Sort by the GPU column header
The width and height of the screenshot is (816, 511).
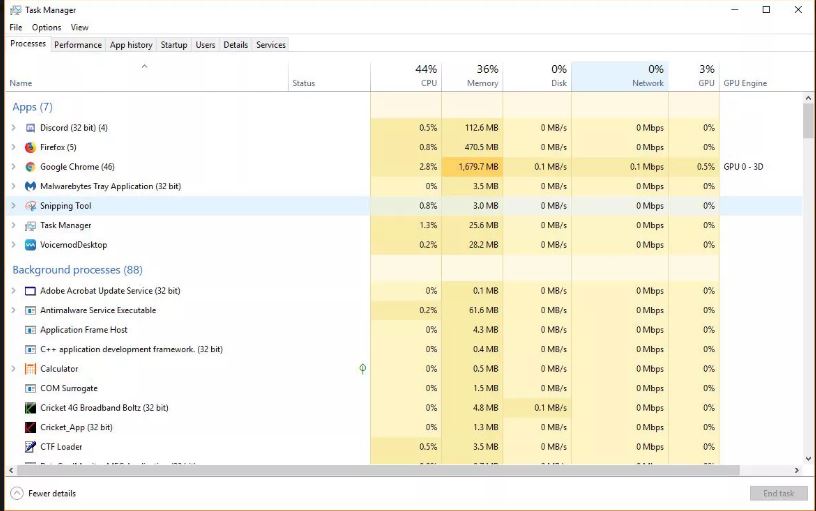pos(694,76)
